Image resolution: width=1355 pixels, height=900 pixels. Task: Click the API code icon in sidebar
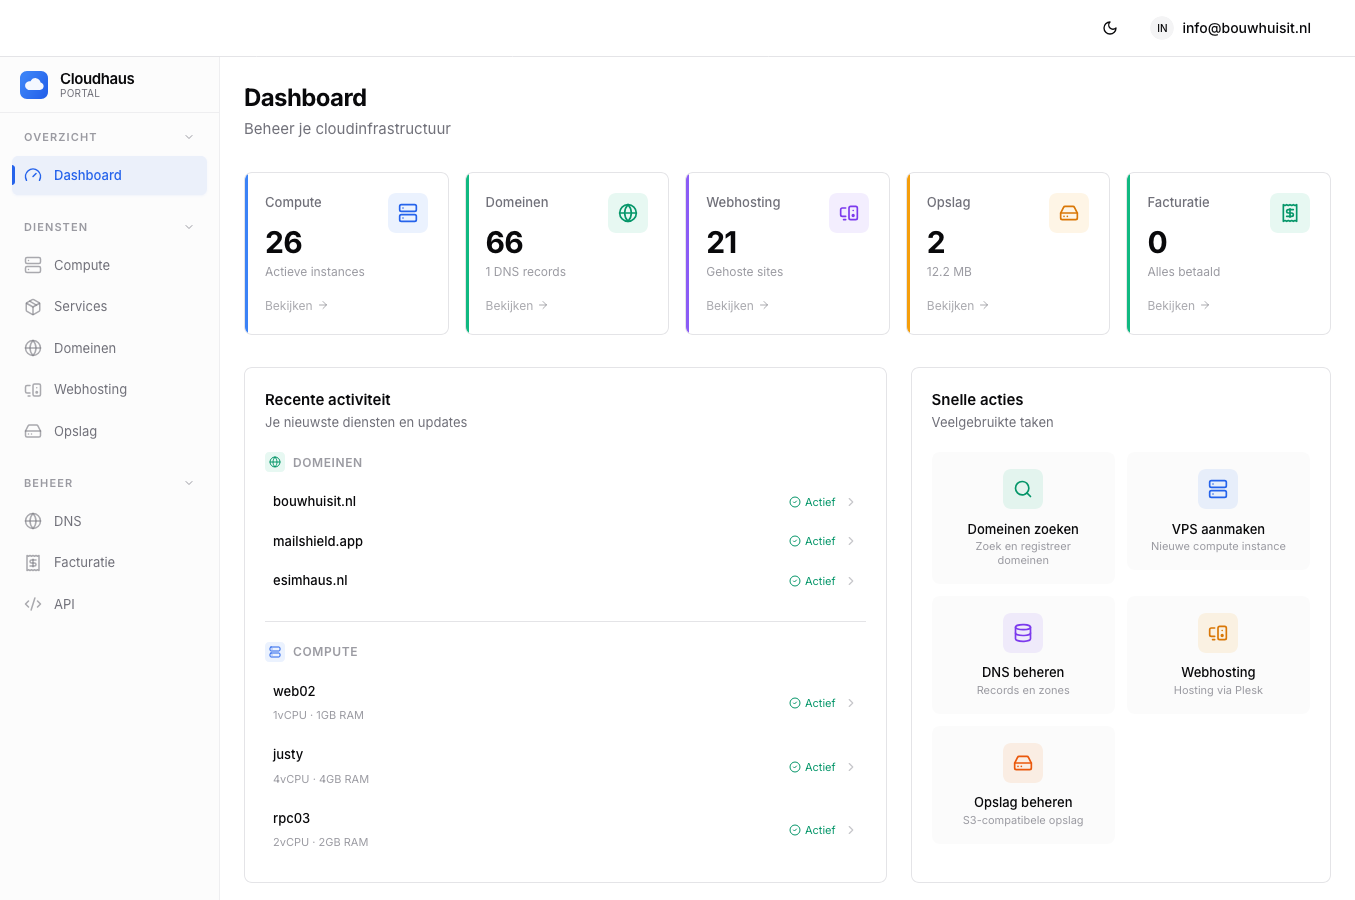tap(32, 603)
